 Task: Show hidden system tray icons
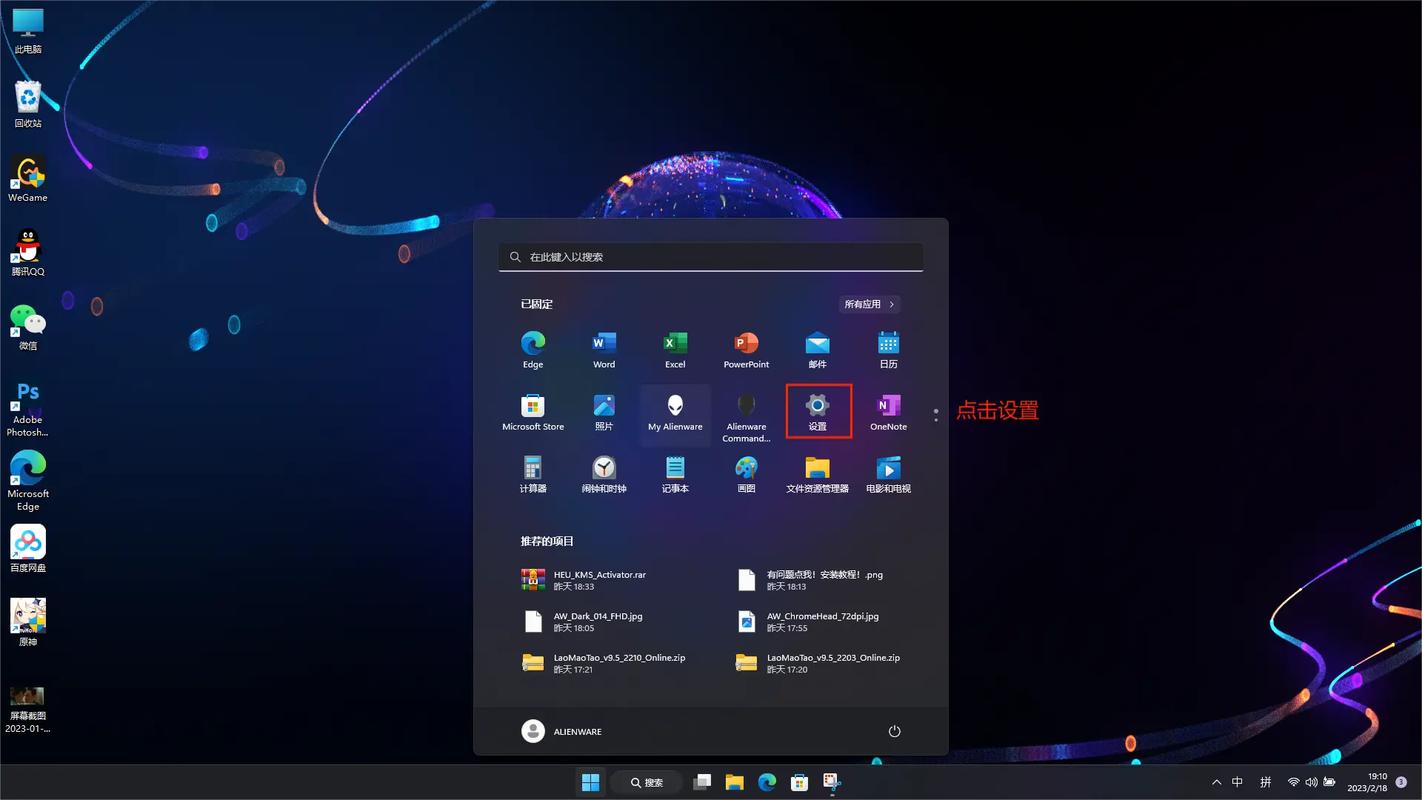(1216, 782)
